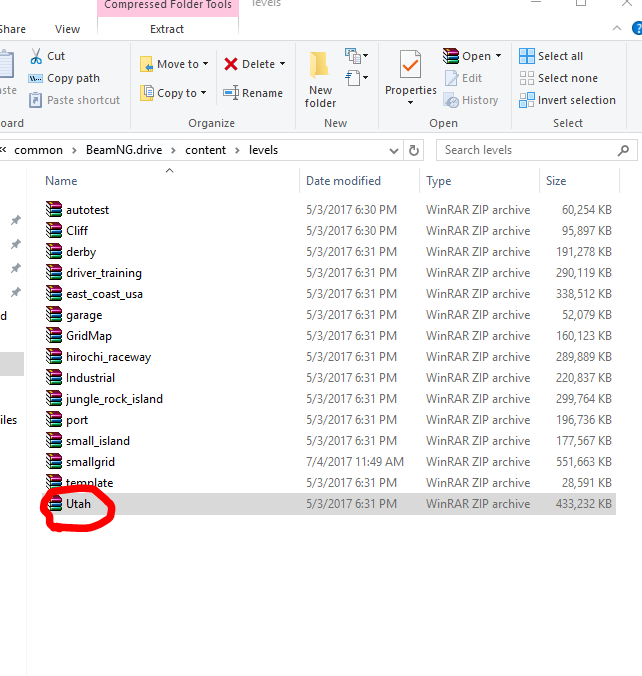
Task: Click the History icon
Action: pyautogui.click(x=451, y=100)
